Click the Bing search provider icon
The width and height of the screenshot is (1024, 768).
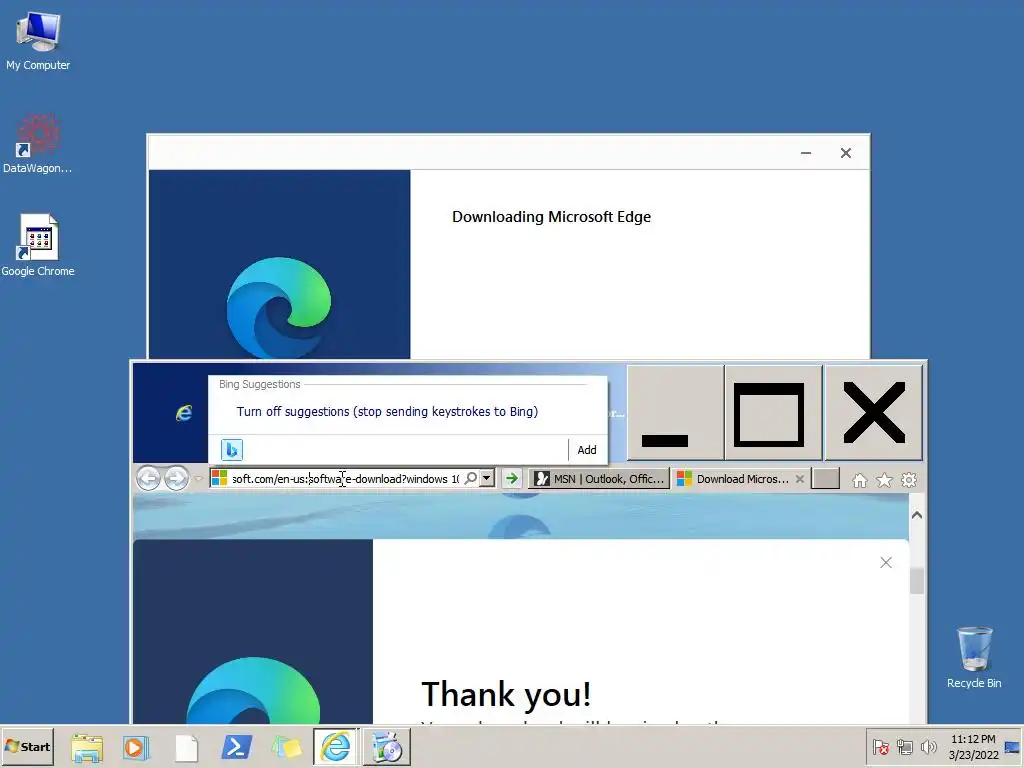pyautogui.click(x=232, y=449)
